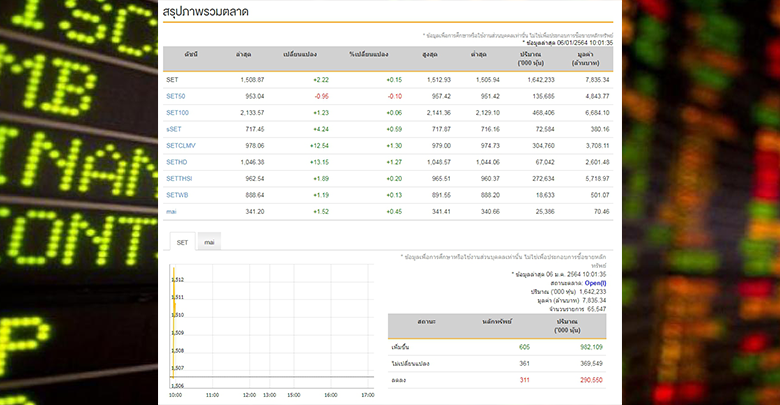Click the sSET index link

pos(174,129)
